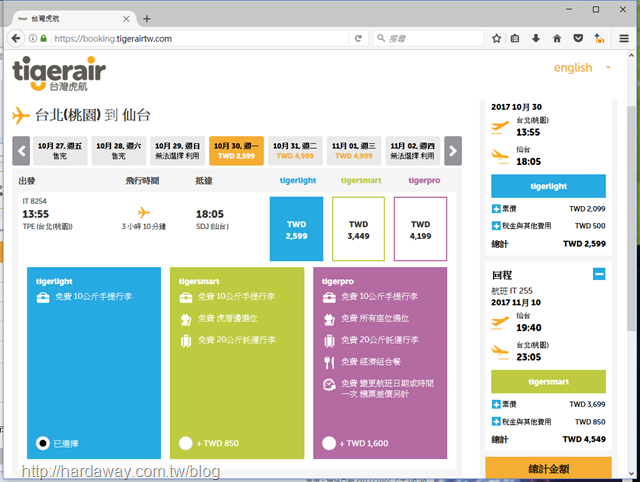Expand 票價 showing TWD 3,699
Viewport: 640px width, 482px height.
(496, 404)
